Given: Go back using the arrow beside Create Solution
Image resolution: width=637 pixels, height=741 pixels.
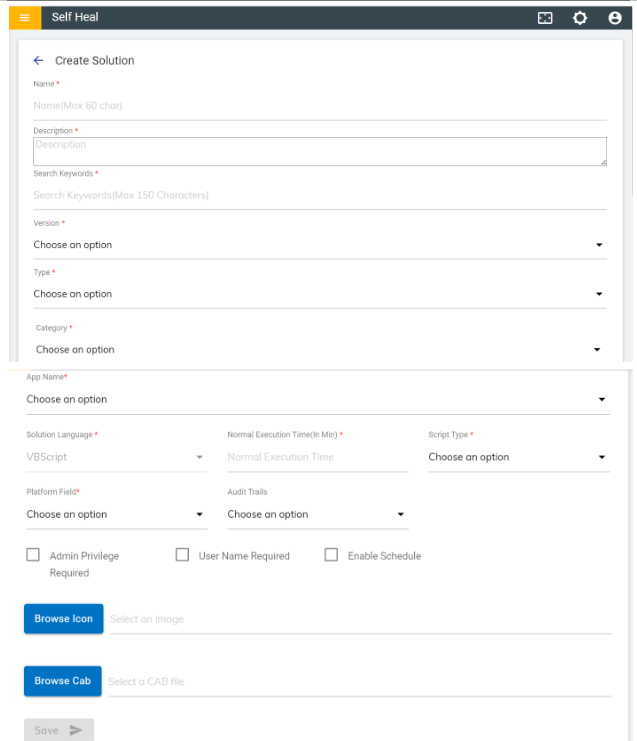Looking at the screenshot, I should click(38, 61).
